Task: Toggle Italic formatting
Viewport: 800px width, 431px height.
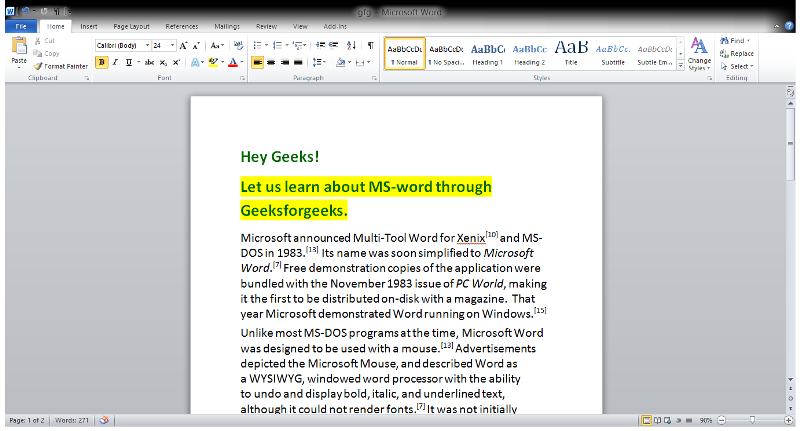Action: [x=115, y=62]
